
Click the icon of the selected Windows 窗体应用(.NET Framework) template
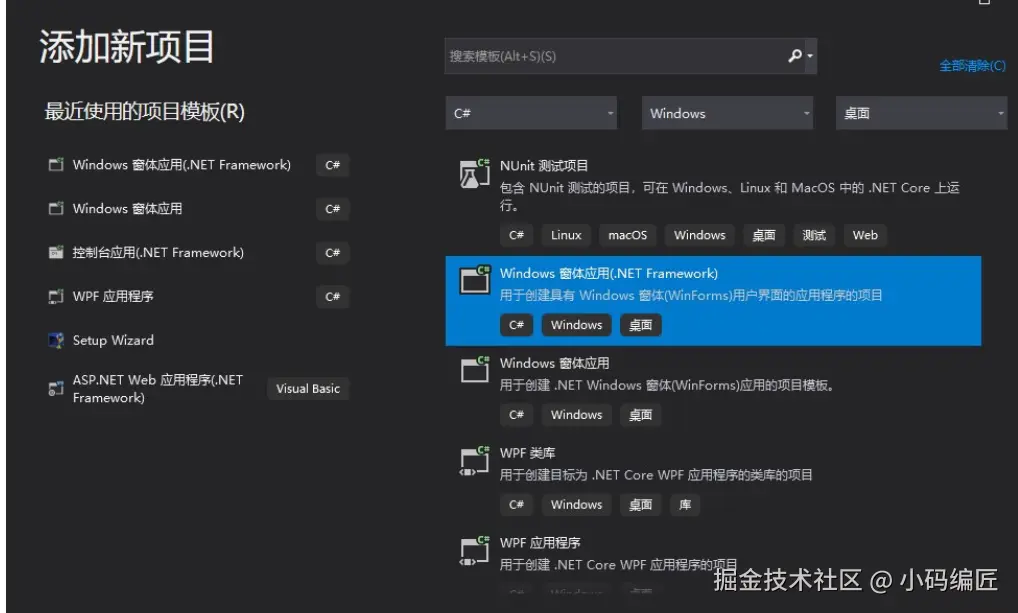(x=475, y=281)
